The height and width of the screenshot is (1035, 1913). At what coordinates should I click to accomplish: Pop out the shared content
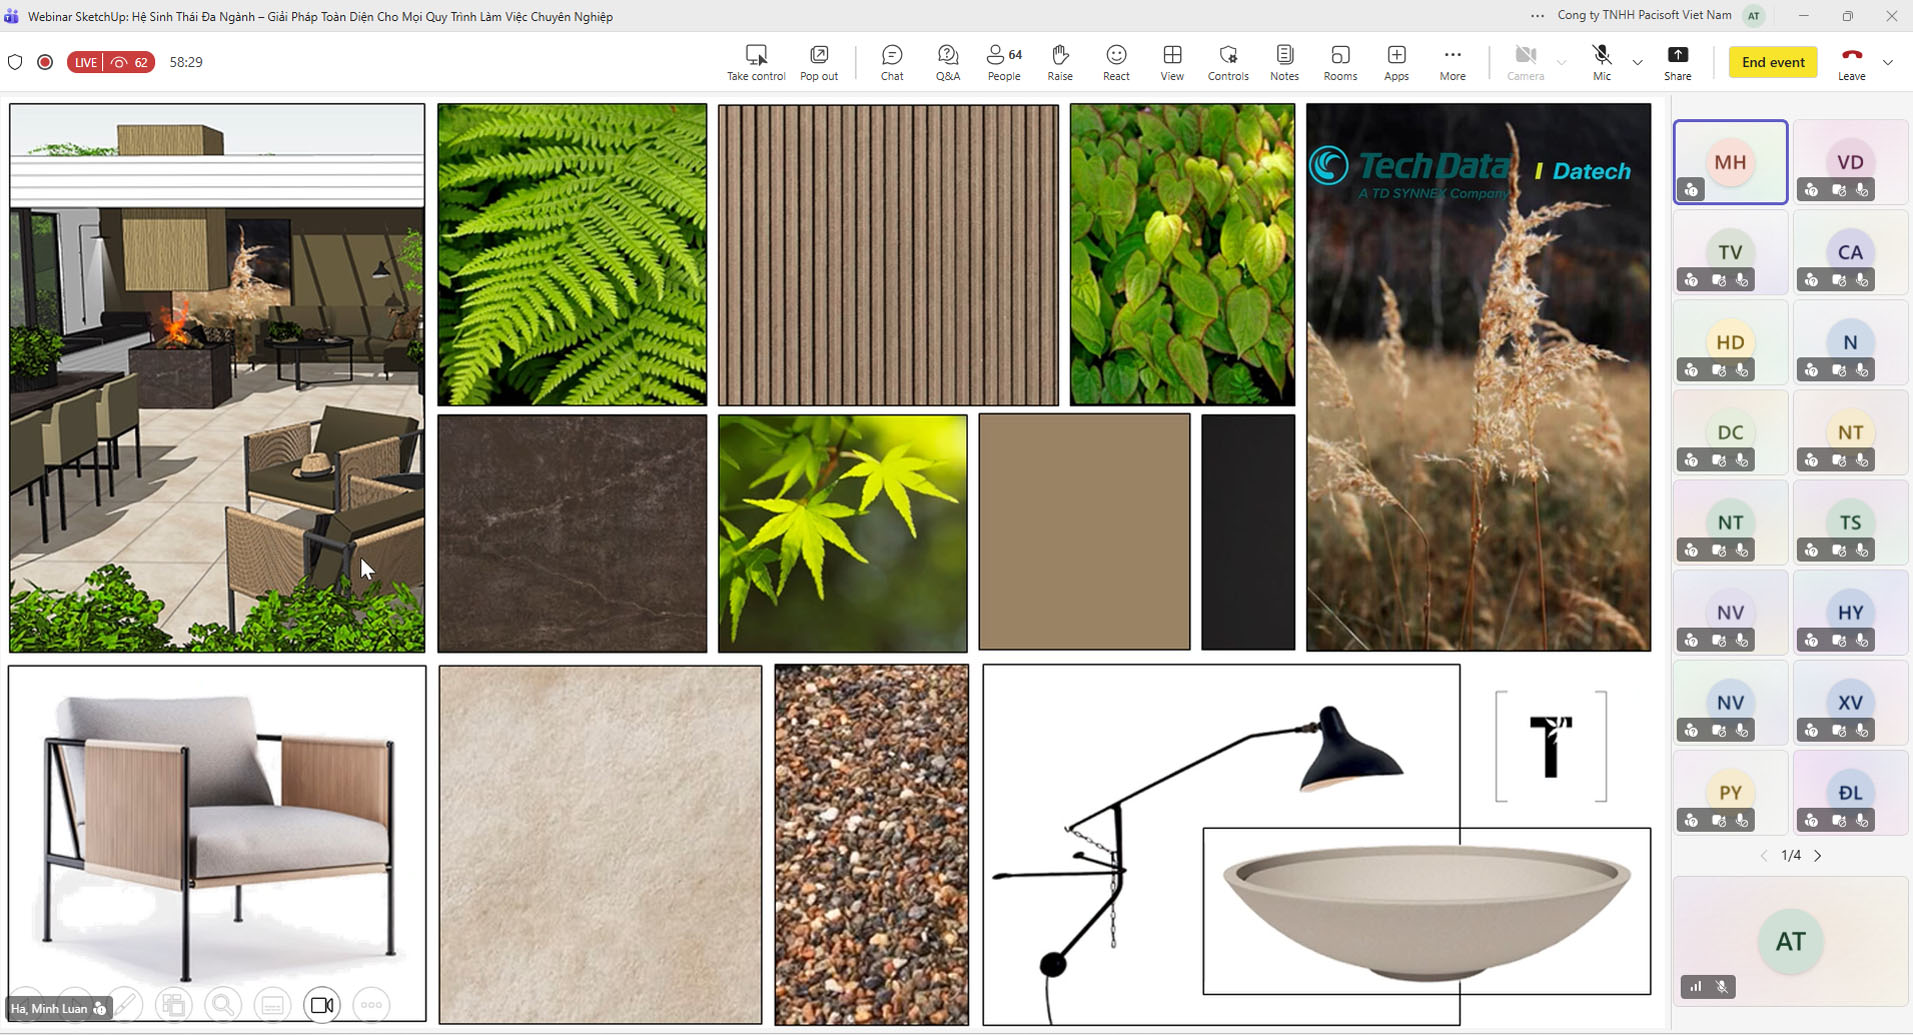coord(819,62)
